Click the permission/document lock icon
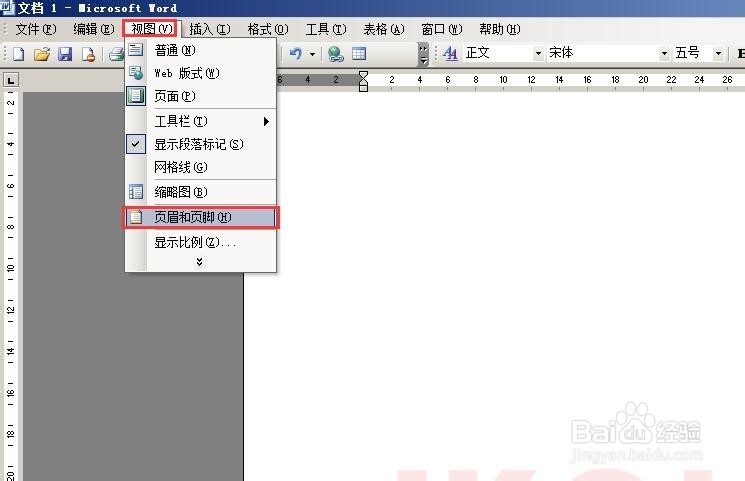This screenshot has height=481, width=745. pos(88,54)
